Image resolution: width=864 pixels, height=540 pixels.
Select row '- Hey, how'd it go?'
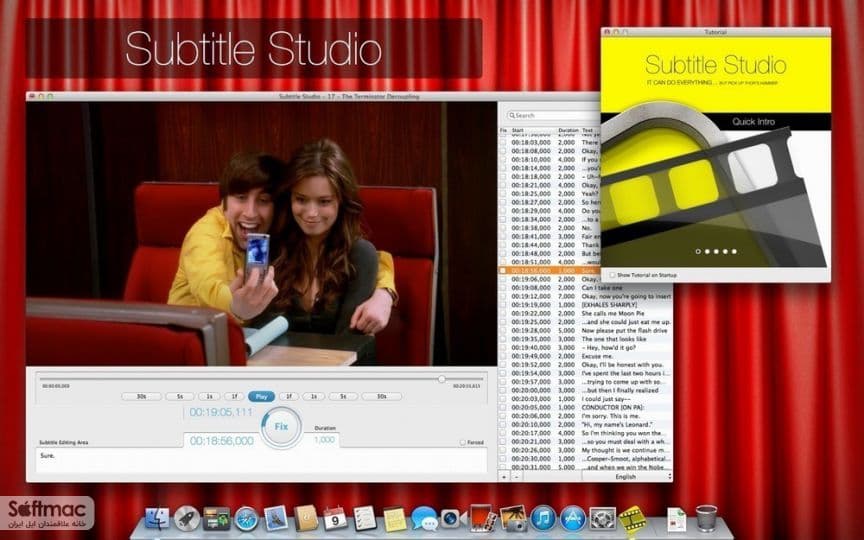tap(586, 348)
